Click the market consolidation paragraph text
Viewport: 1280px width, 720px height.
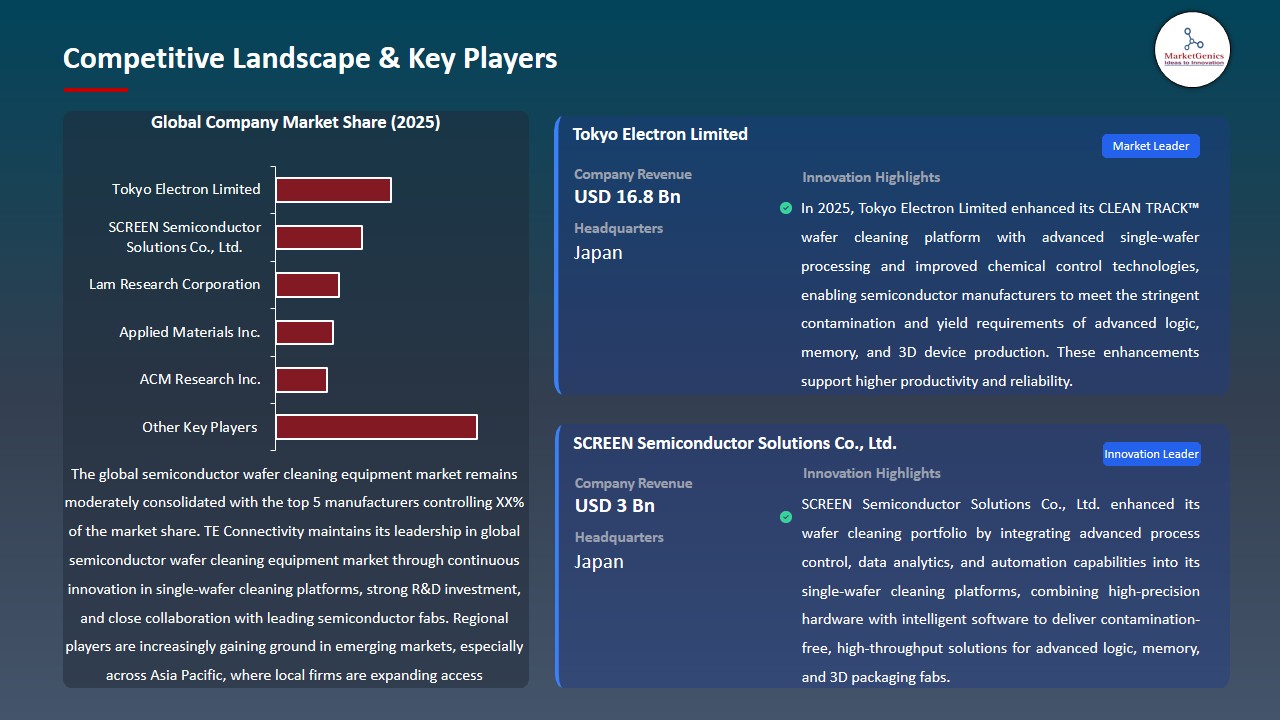pos(295,574)
